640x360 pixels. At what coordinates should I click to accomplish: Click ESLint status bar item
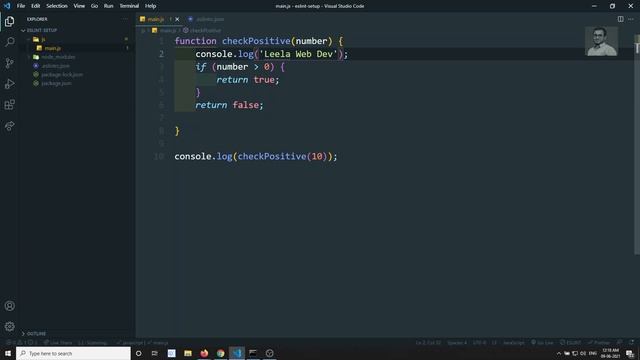[x=571, y=343]
